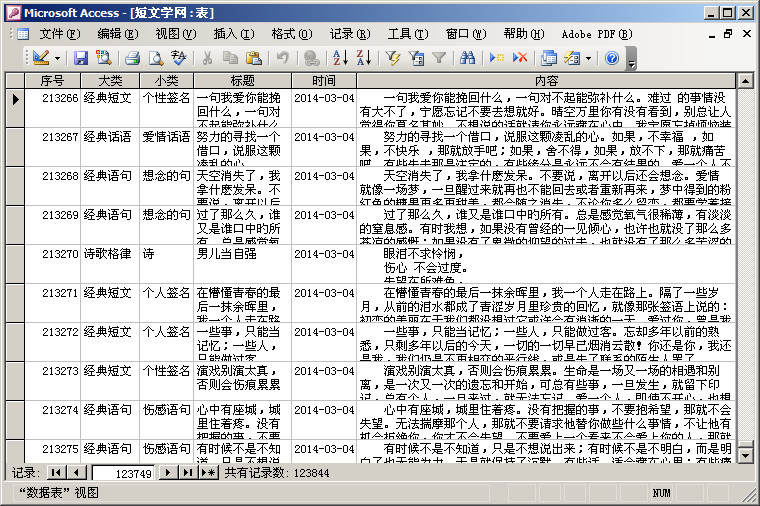
Task: Open the 记录(R) menu
Action: [x=350, y=34]
